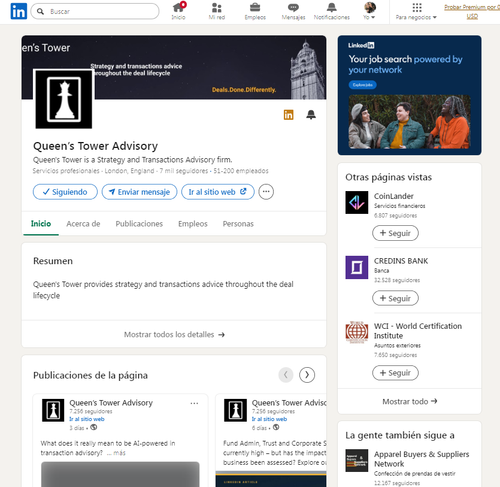Click the Apparel Buyers & Suppliers logo
This screenshot has width=500, height=487.
click(x=357, y=461)
